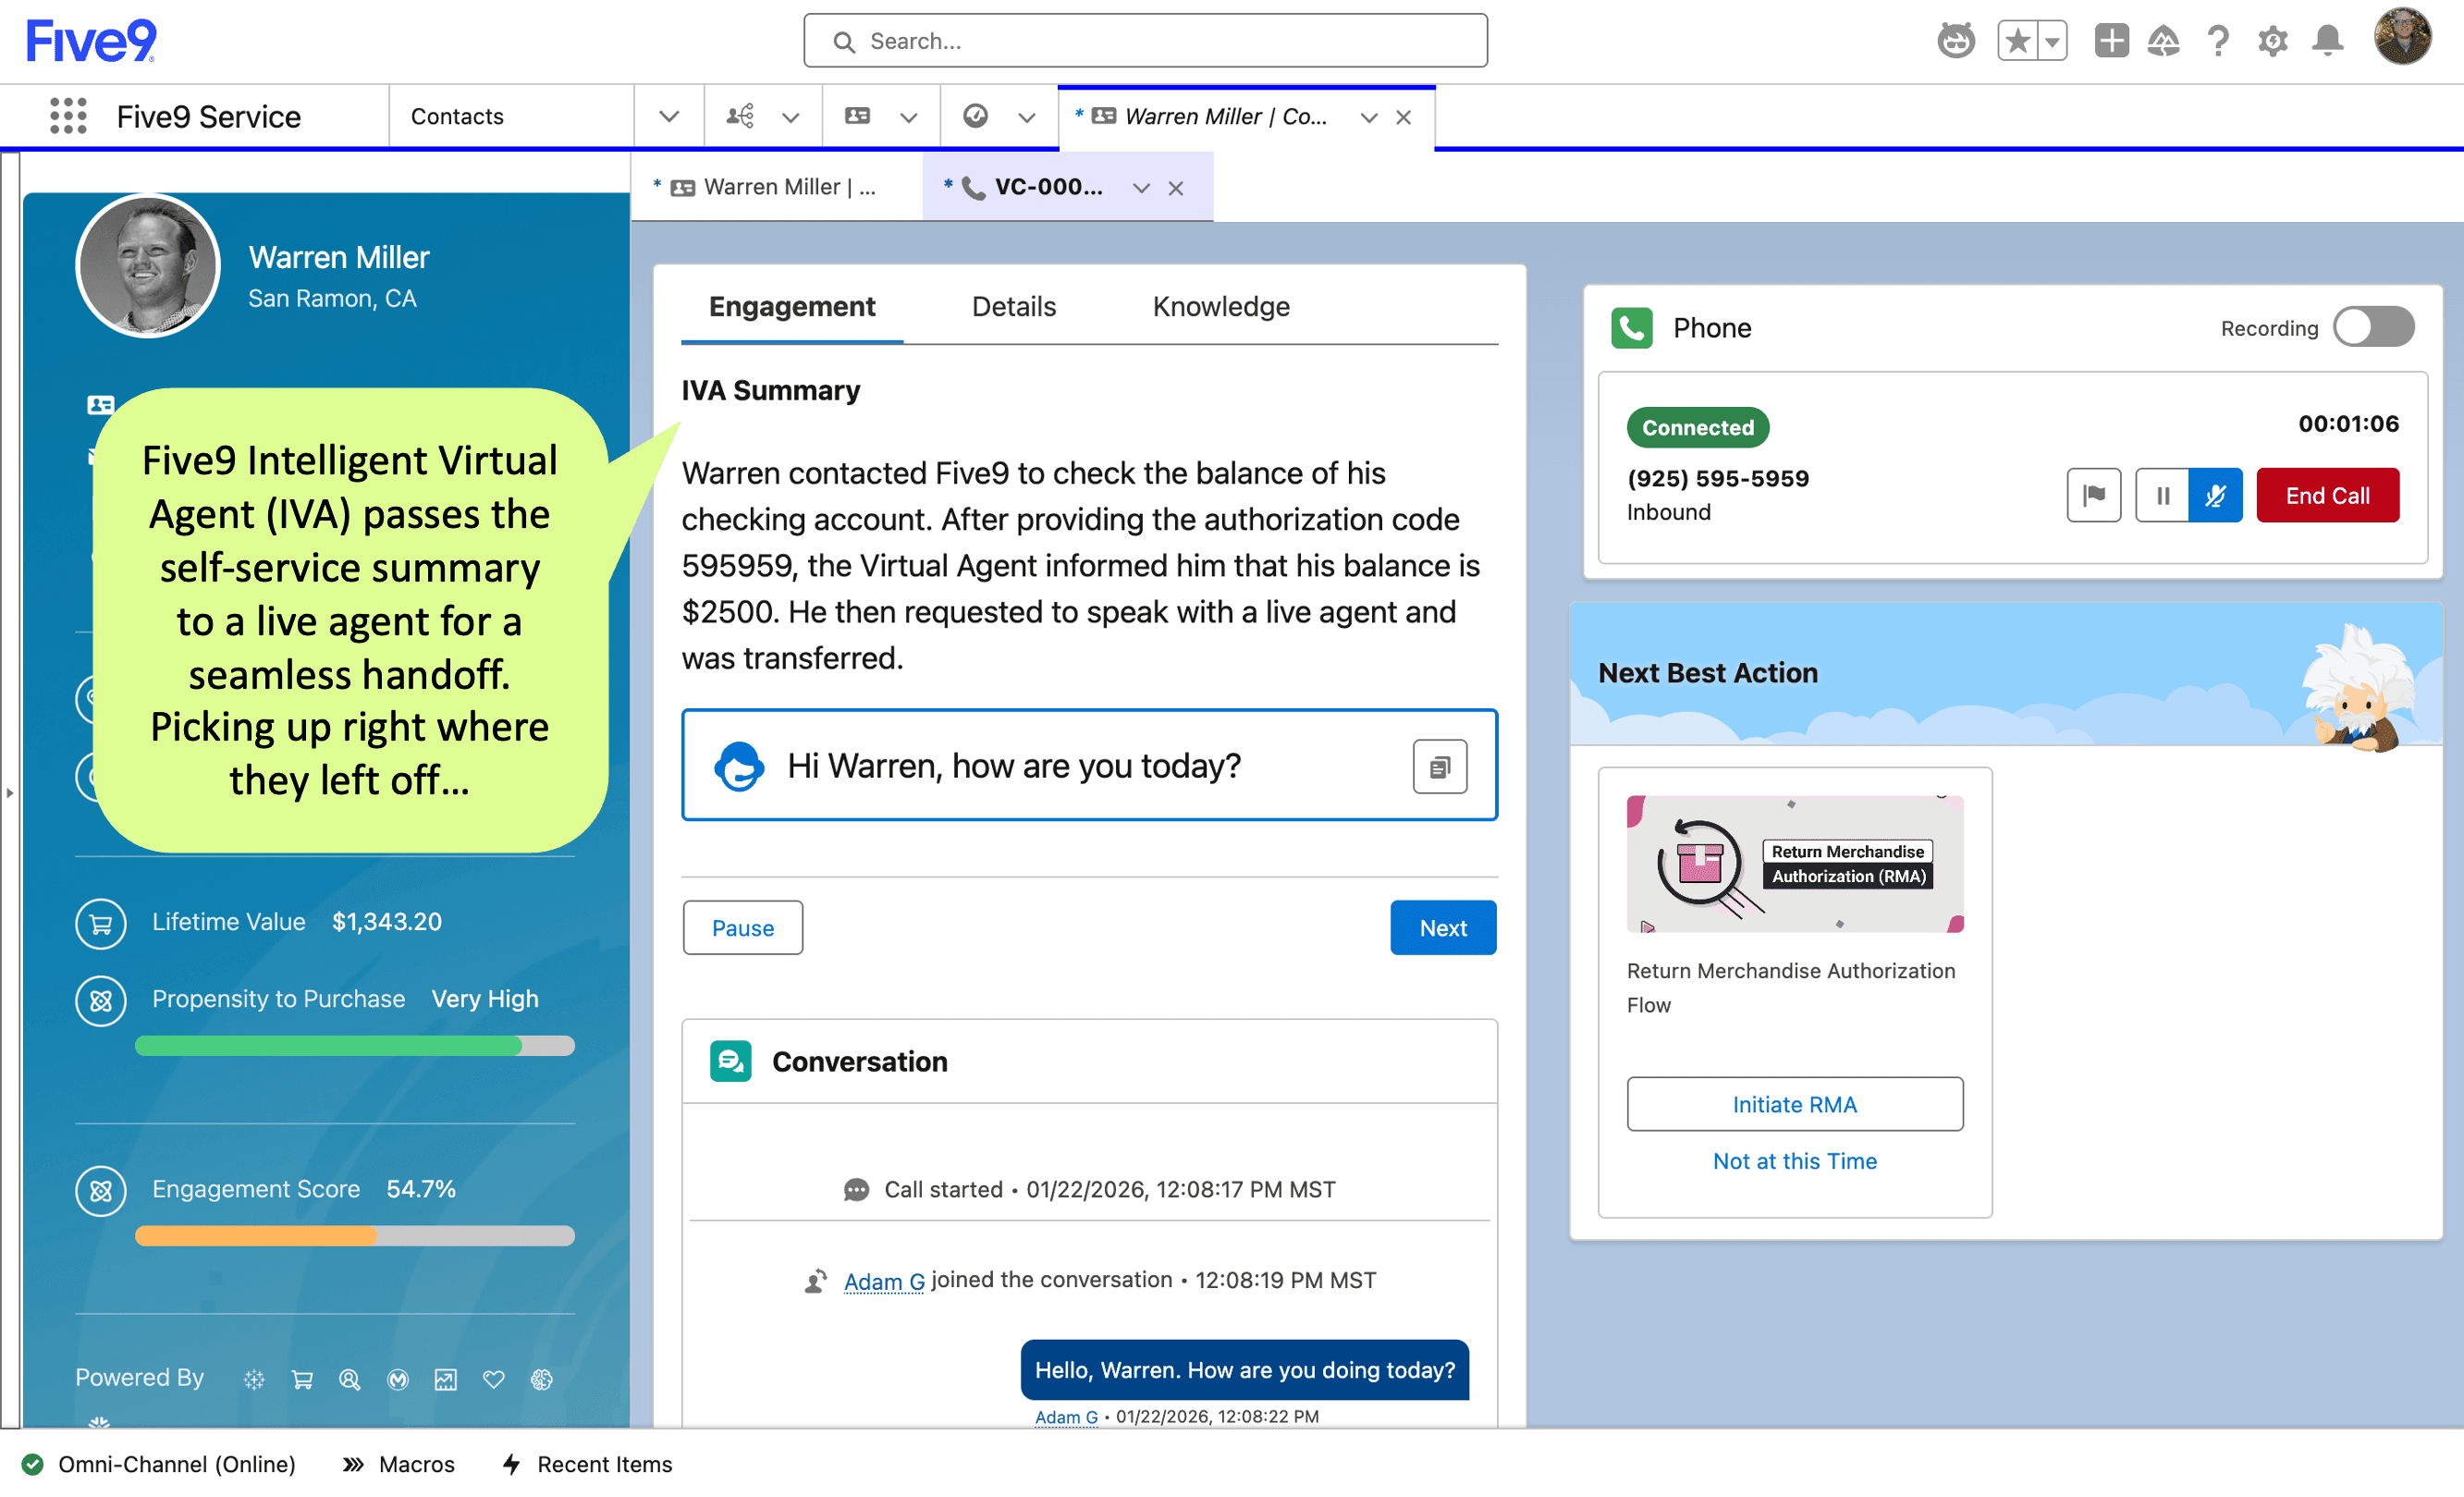
Task: Expand the Warren Miller workspace tab chevron
Action: (x=1368, y=117)
